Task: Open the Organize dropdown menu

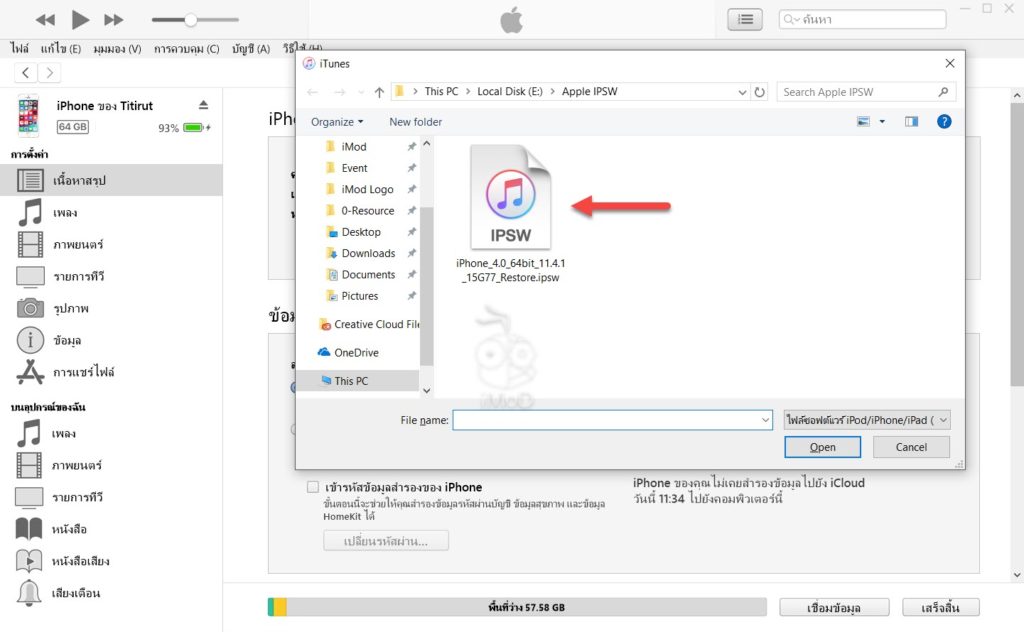Action: (336, 121)
